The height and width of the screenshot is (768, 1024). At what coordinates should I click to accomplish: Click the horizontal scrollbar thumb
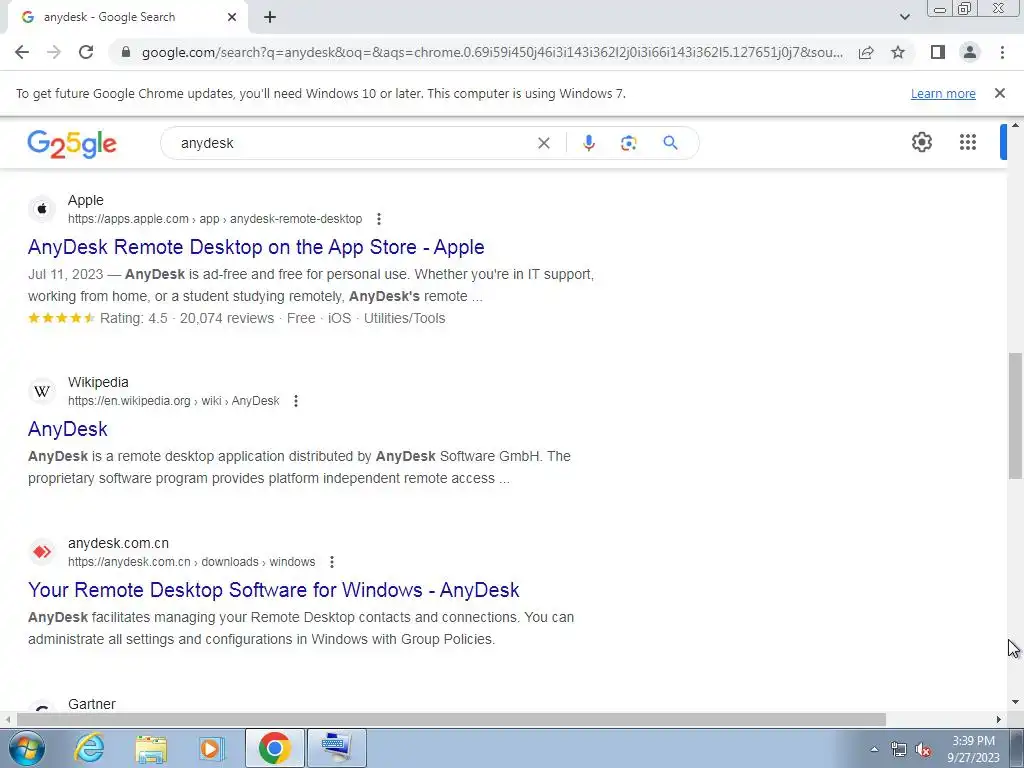pos(451,720)
